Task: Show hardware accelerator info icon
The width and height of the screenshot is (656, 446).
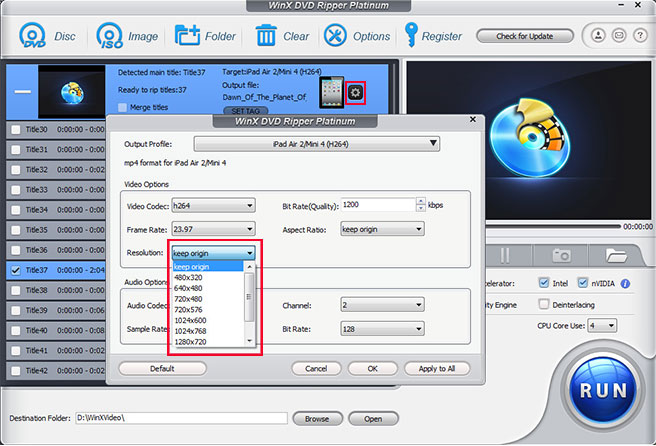Action: click(x=625, y=284)
